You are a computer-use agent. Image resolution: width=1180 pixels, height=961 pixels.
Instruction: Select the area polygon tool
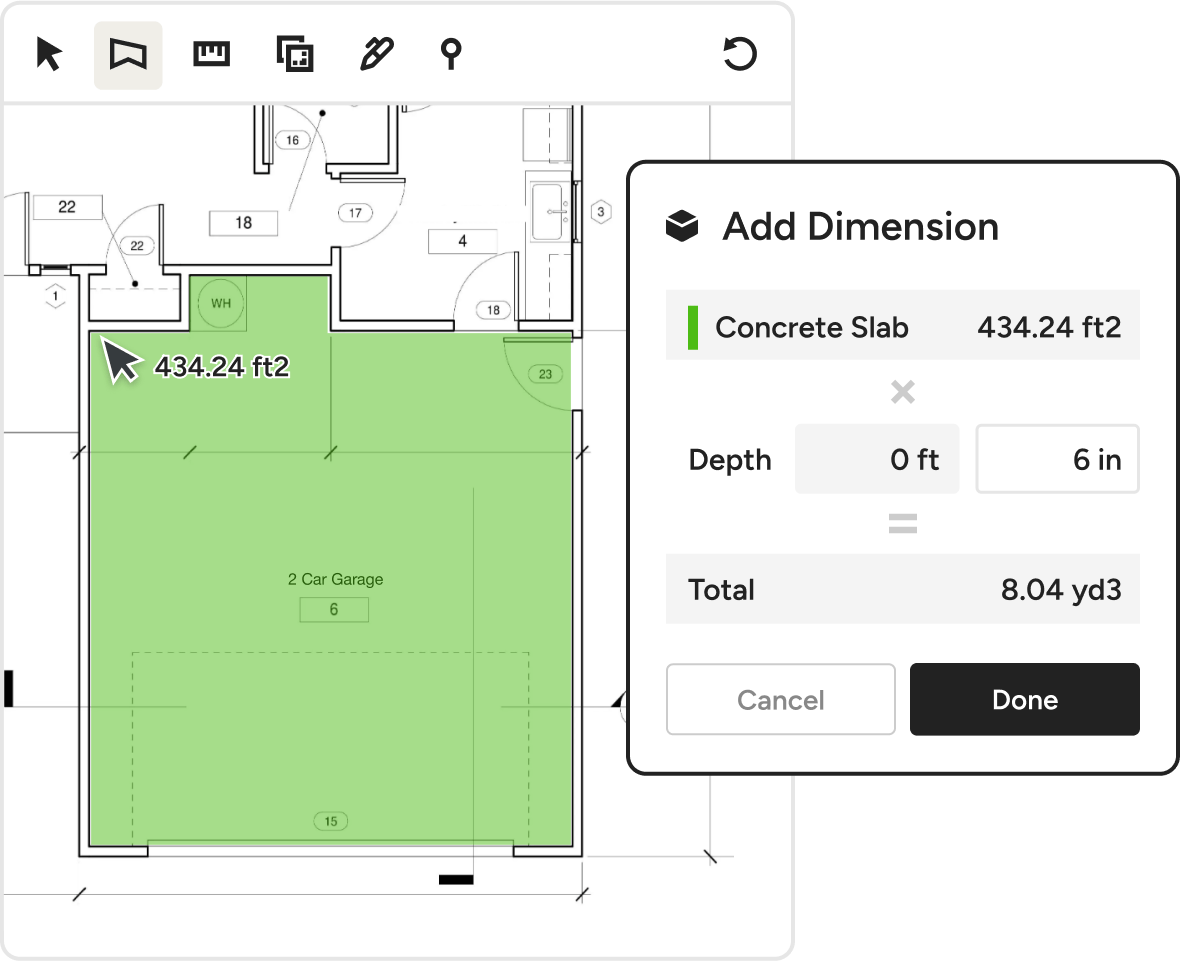(x=128, y=55)
